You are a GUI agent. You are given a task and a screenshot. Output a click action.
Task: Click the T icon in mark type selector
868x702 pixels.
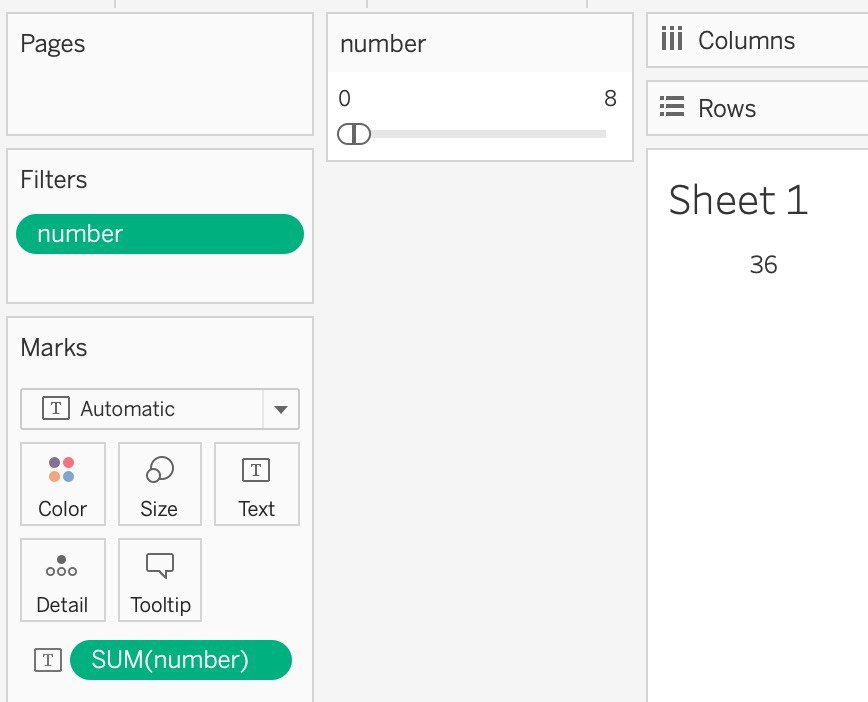pyautogui.click(x=56, y=409)
